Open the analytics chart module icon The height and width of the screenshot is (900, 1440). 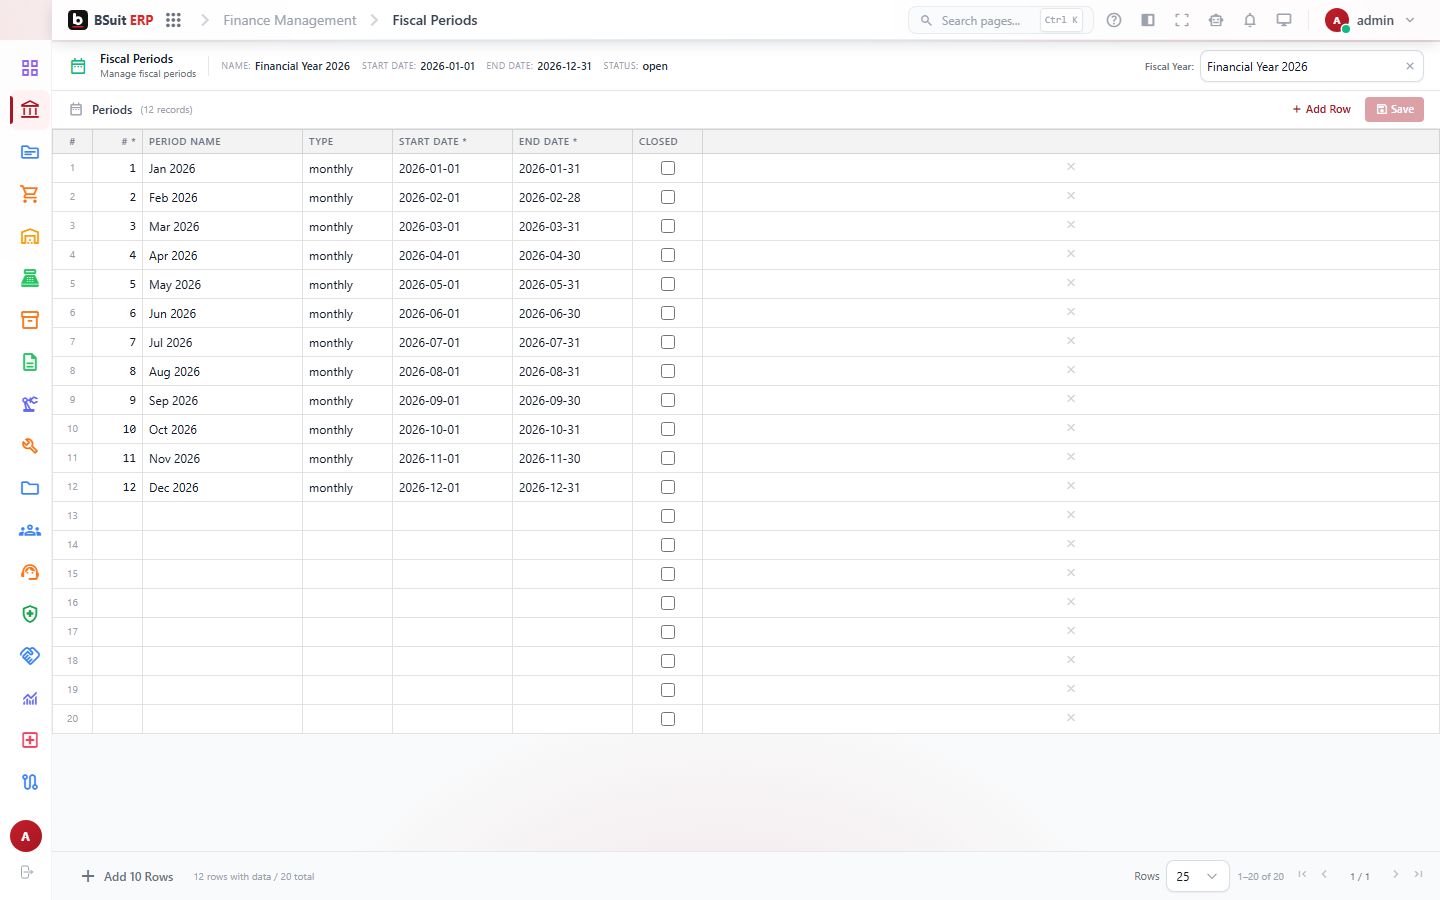pos(30,698)
